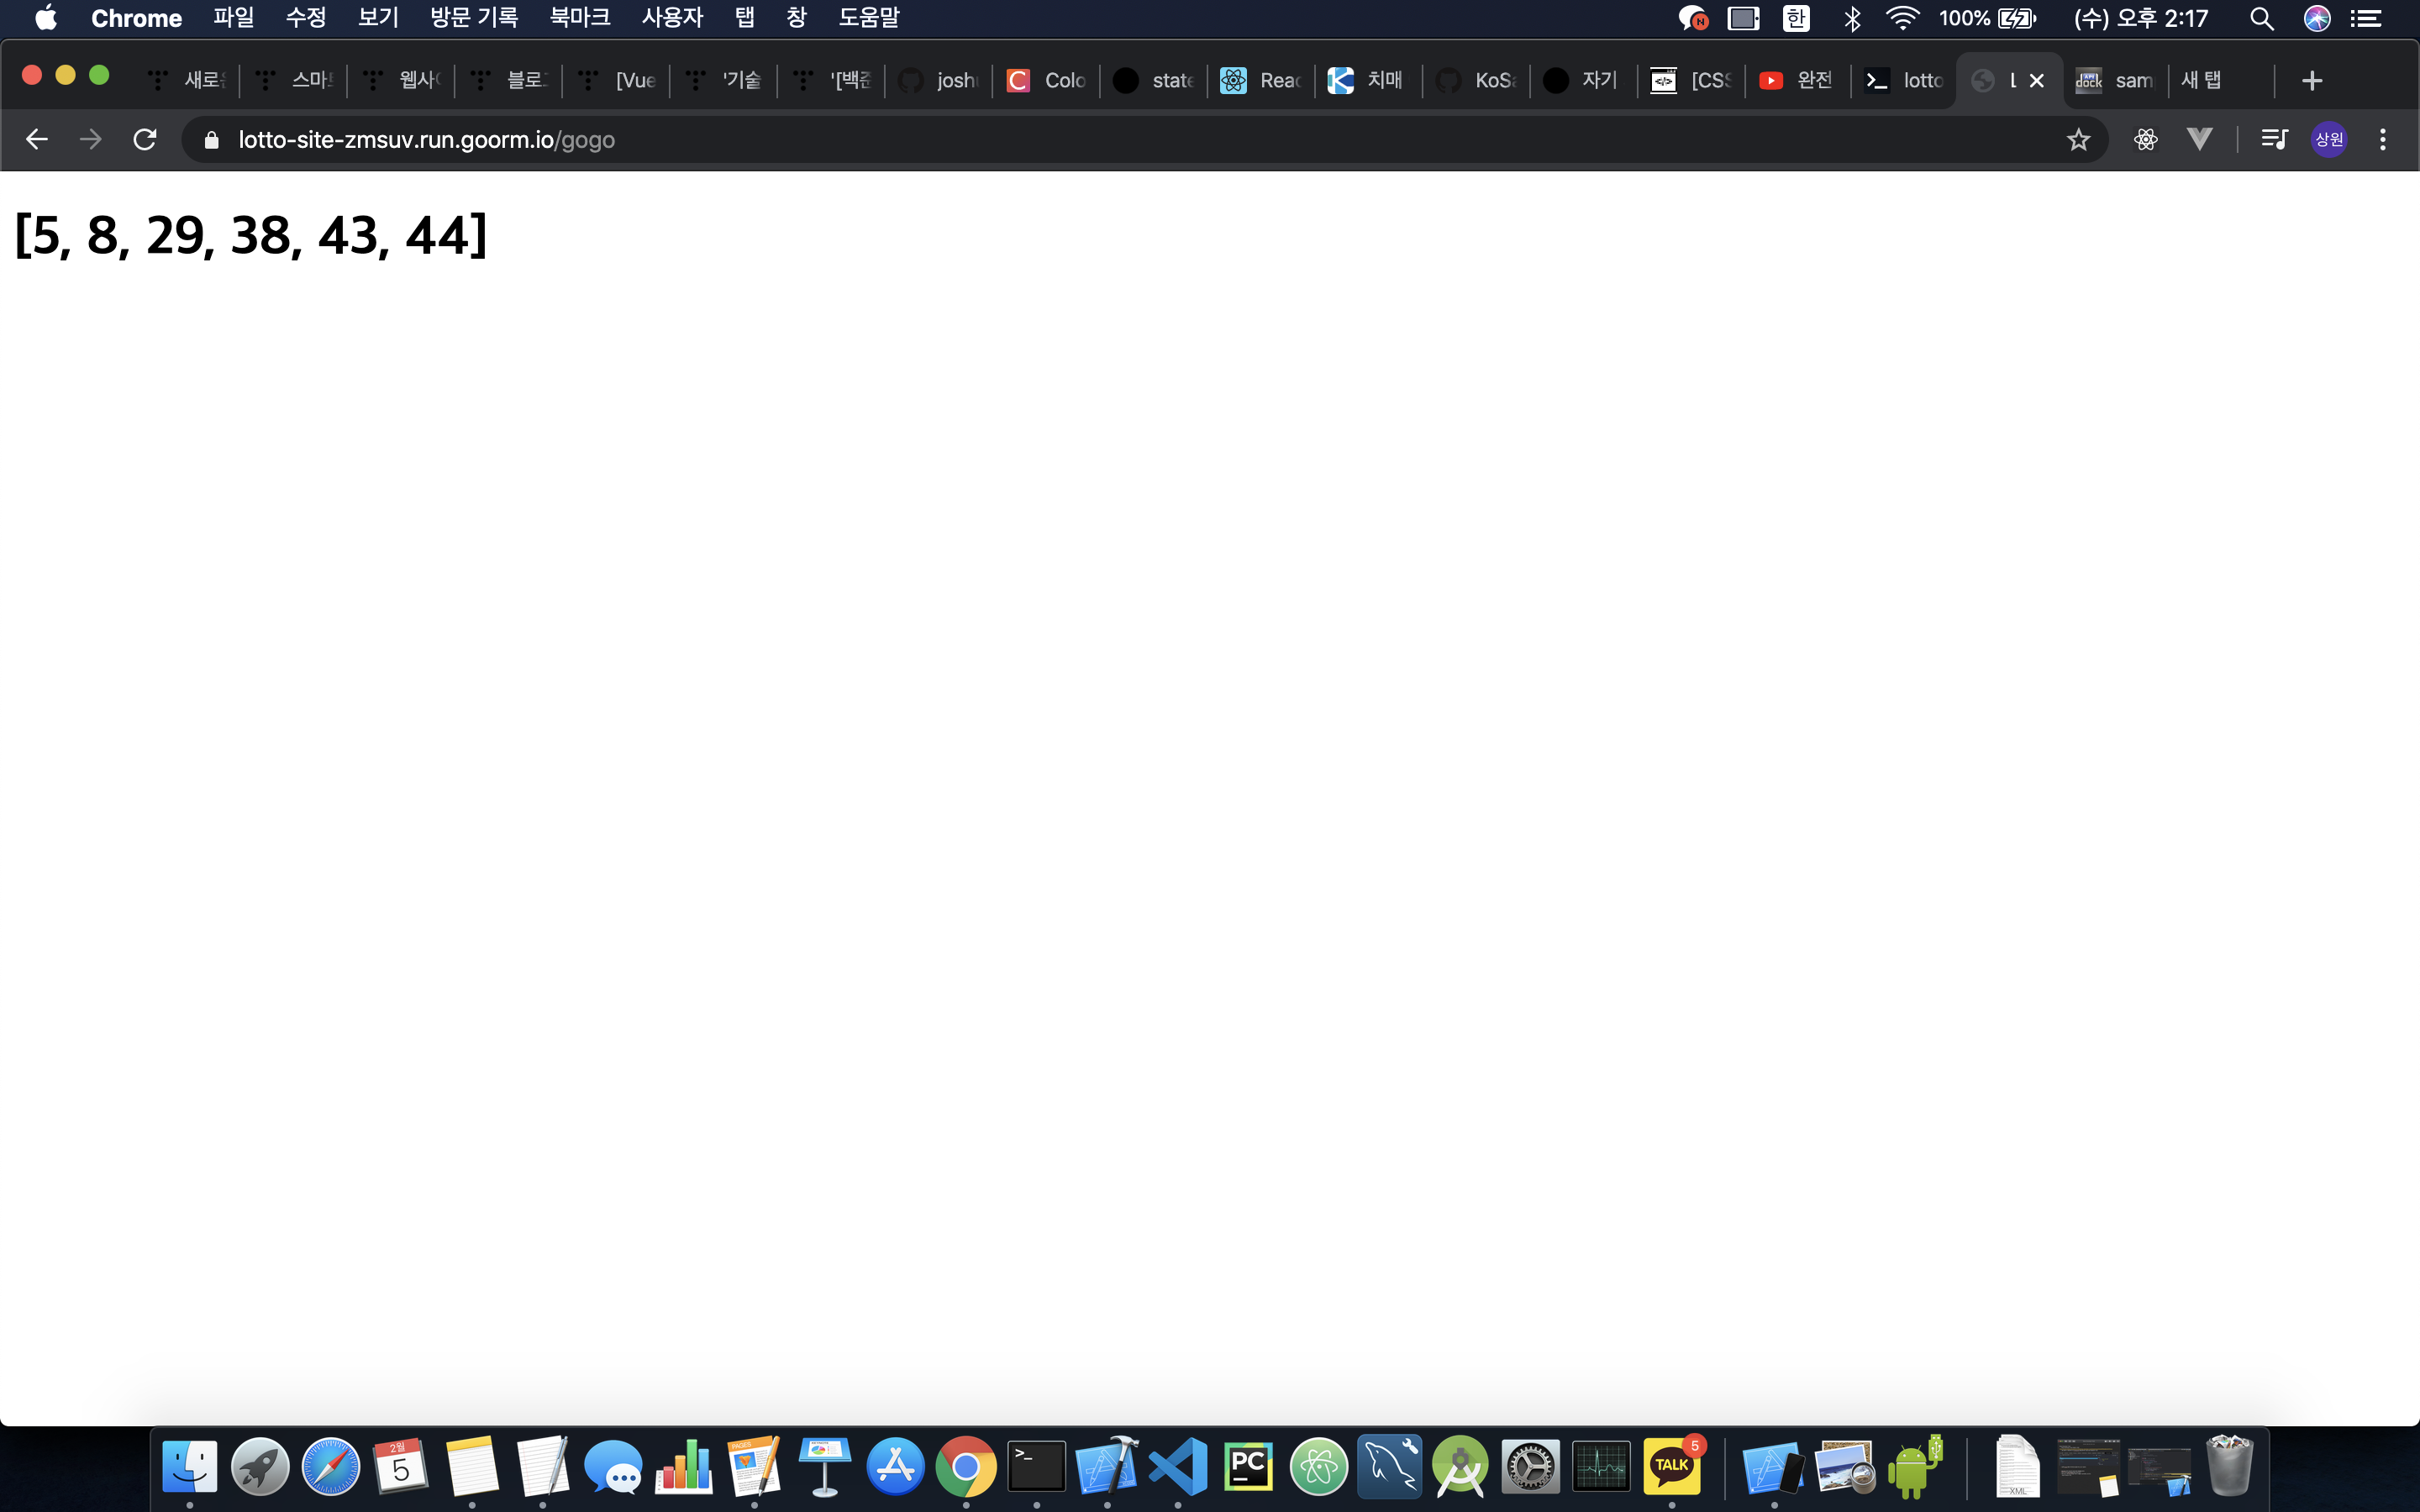
Task: Open the Chrome three-dot menu
Action: [x=2383, y=139]
